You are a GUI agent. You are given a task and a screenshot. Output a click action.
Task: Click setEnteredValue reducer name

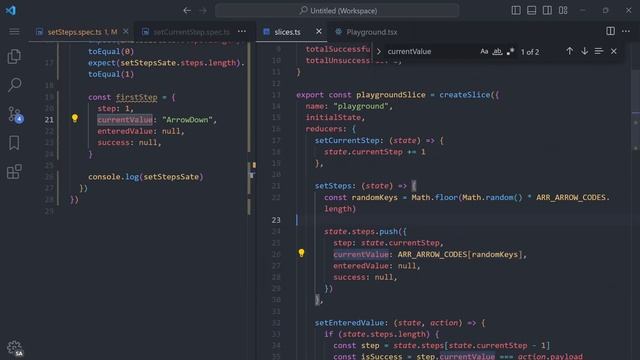[x=349, y=323]
